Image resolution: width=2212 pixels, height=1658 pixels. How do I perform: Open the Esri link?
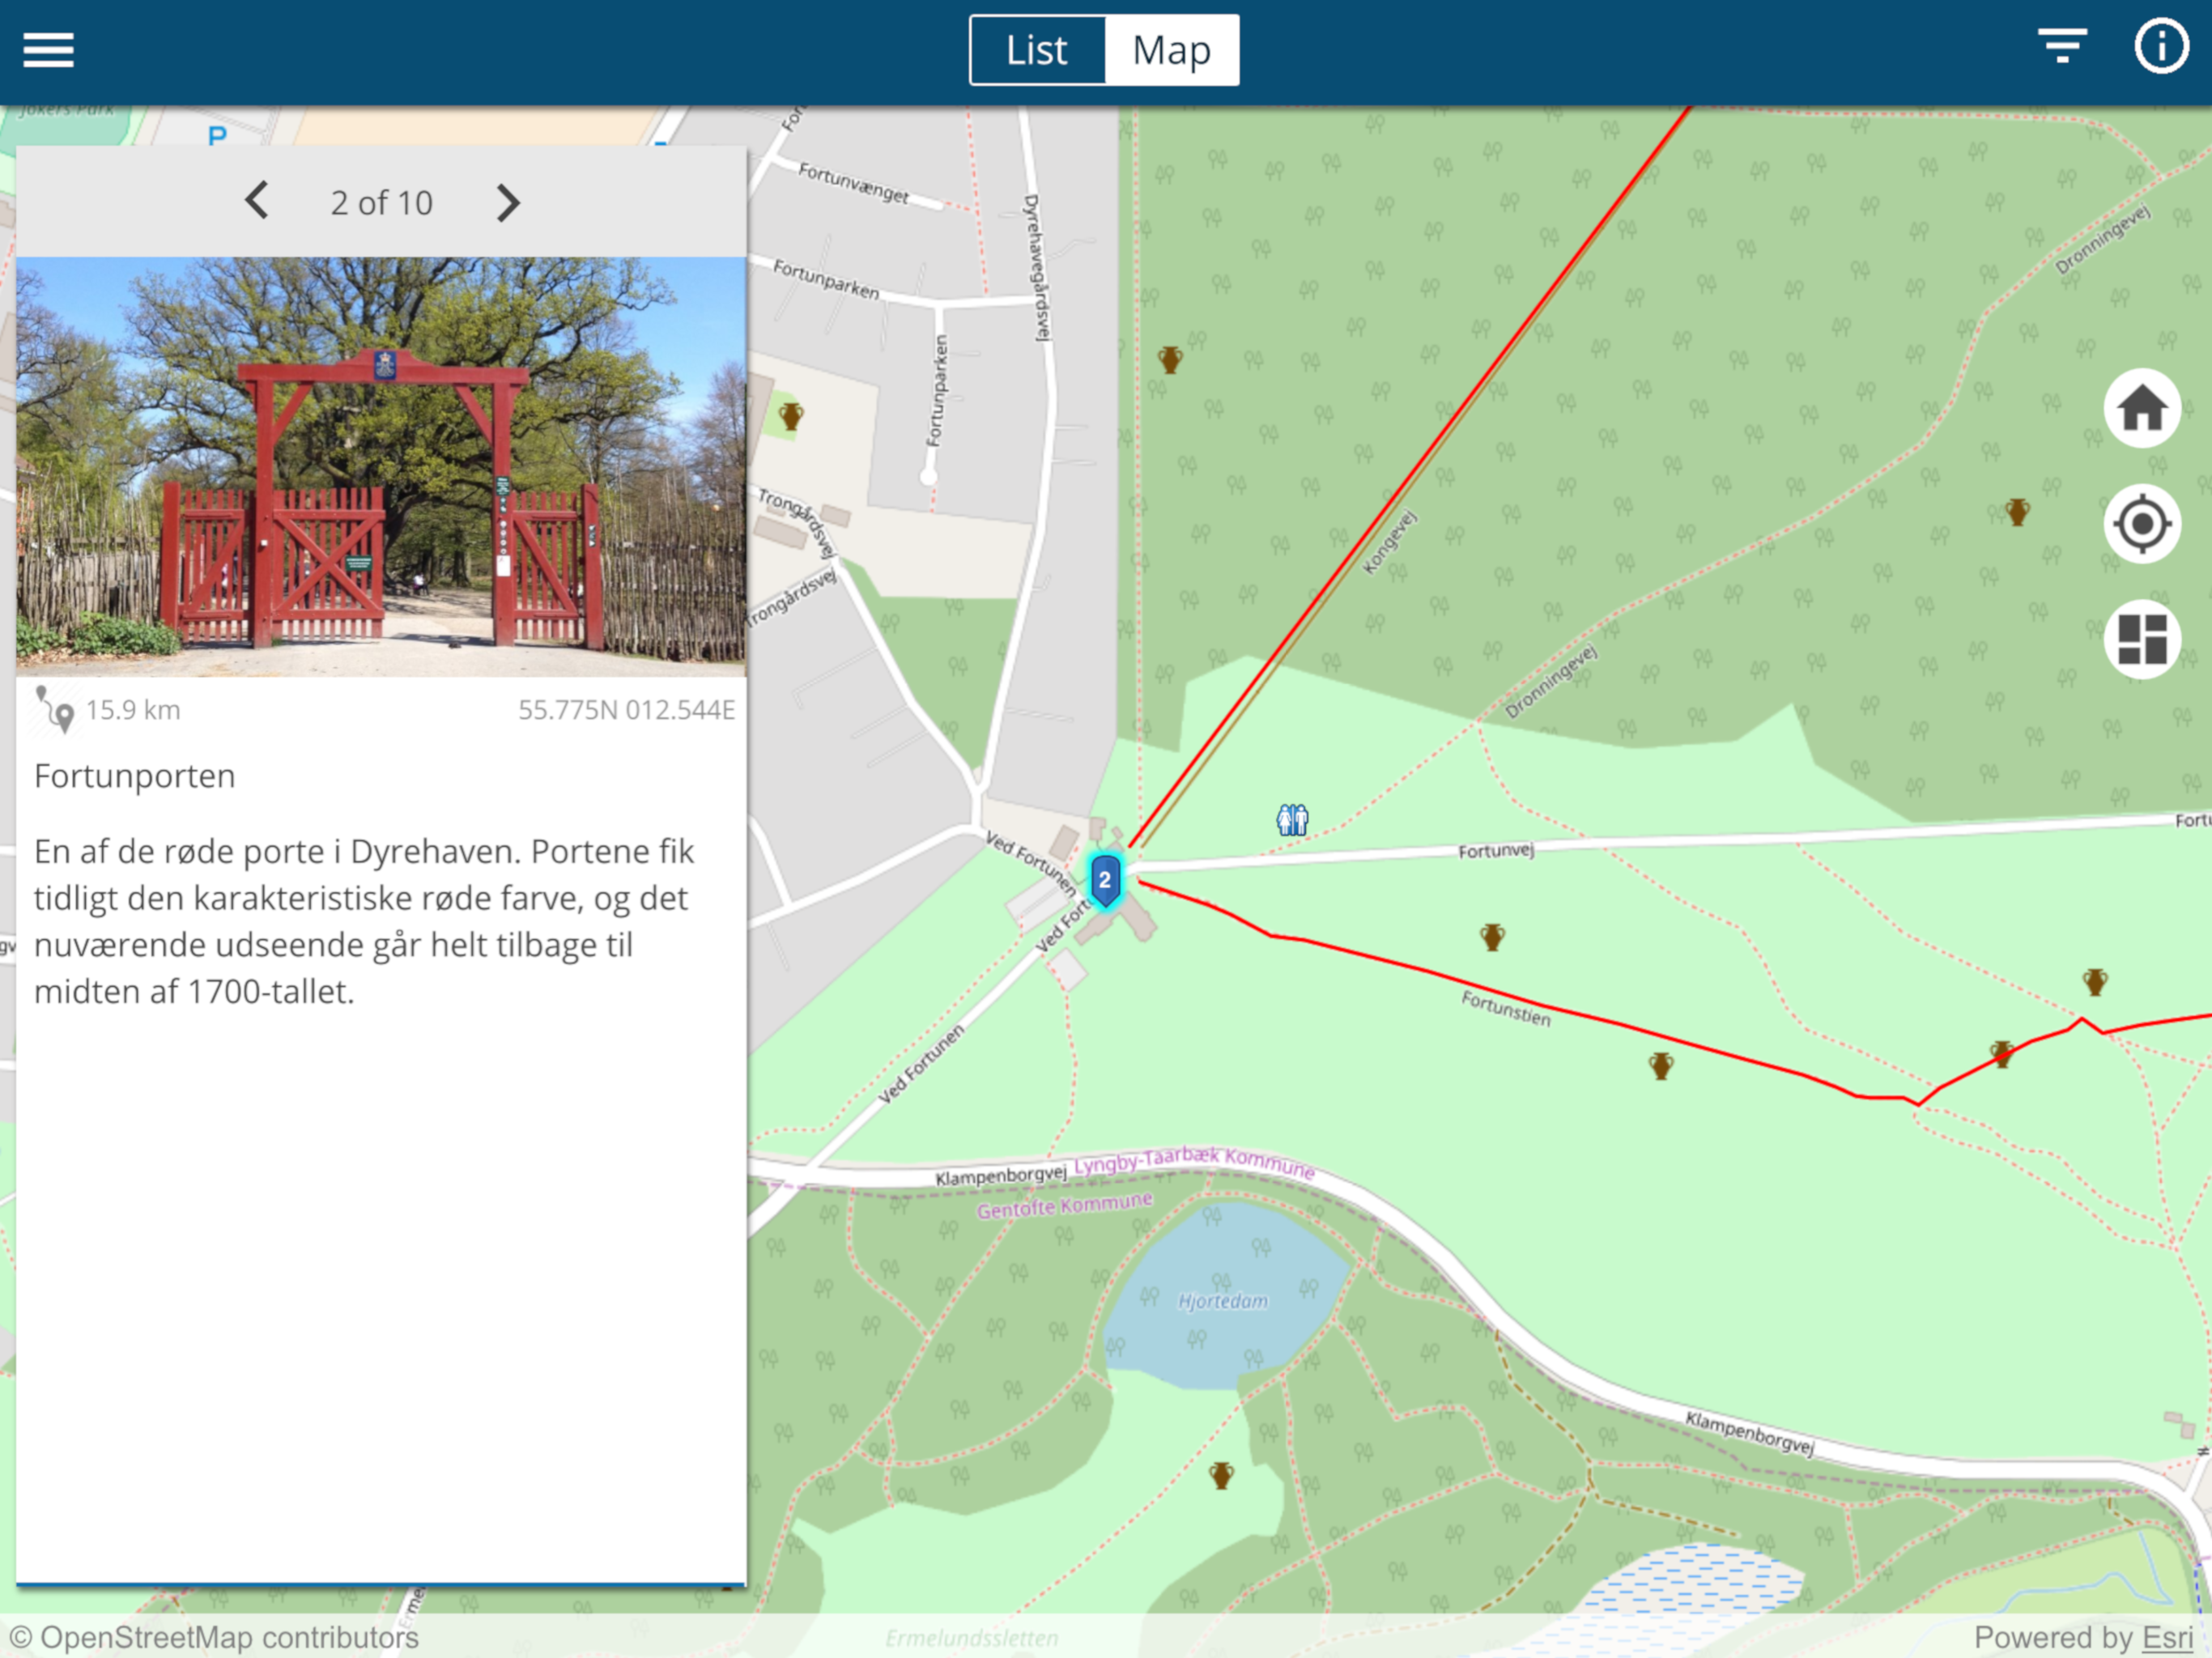[2167, 1637]
